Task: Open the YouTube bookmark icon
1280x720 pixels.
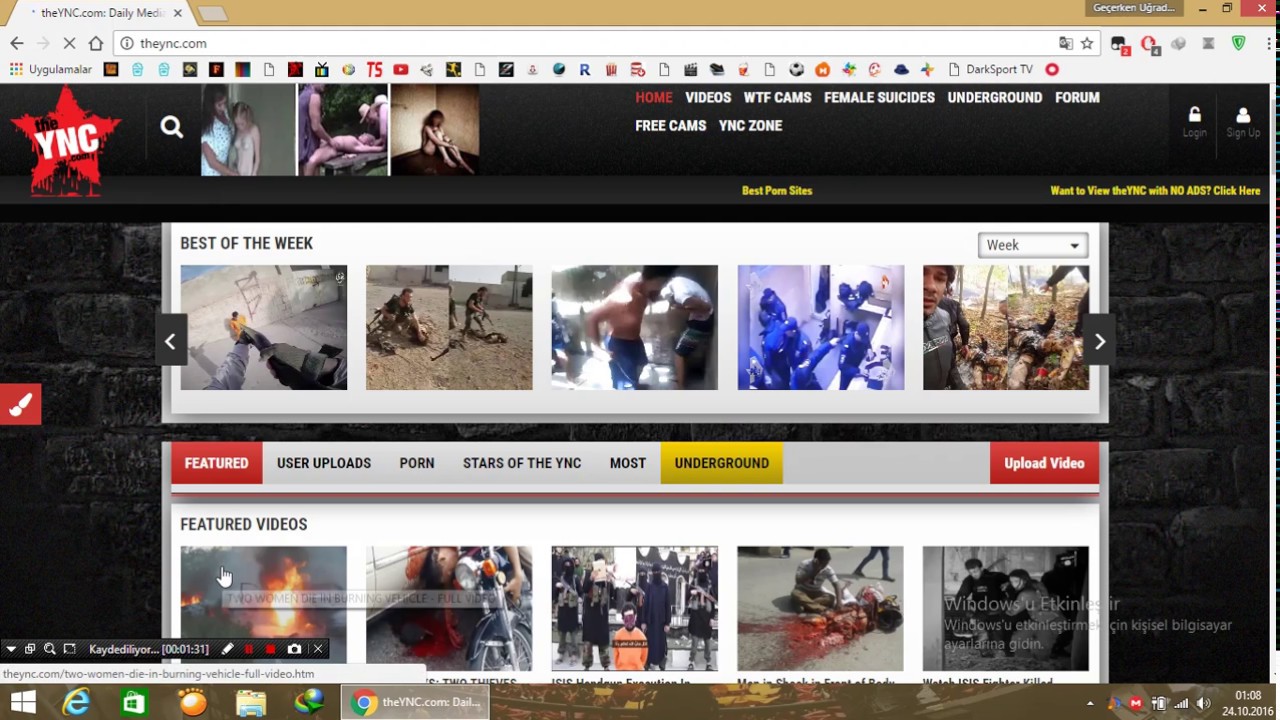Action: (x=400, y=69)
